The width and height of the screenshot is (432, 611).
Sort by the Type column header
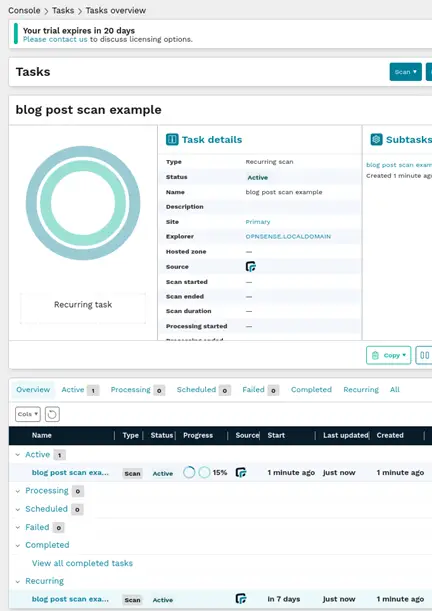[x=130, y=435]
